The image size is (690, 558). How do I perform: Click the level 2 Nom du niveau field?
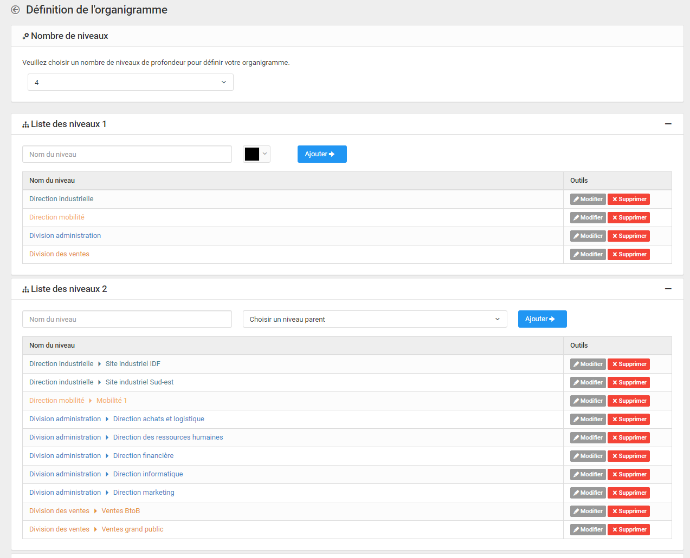click(x=127, y=319)
